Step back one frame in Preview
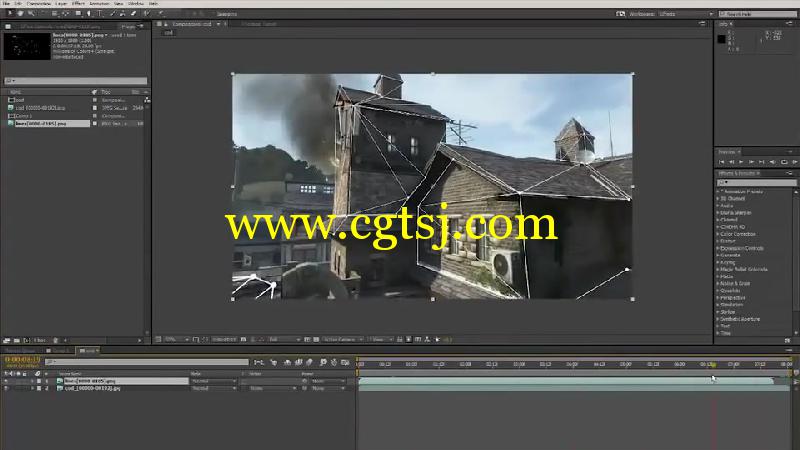The image size is (800, 450). tap(731, 162)
